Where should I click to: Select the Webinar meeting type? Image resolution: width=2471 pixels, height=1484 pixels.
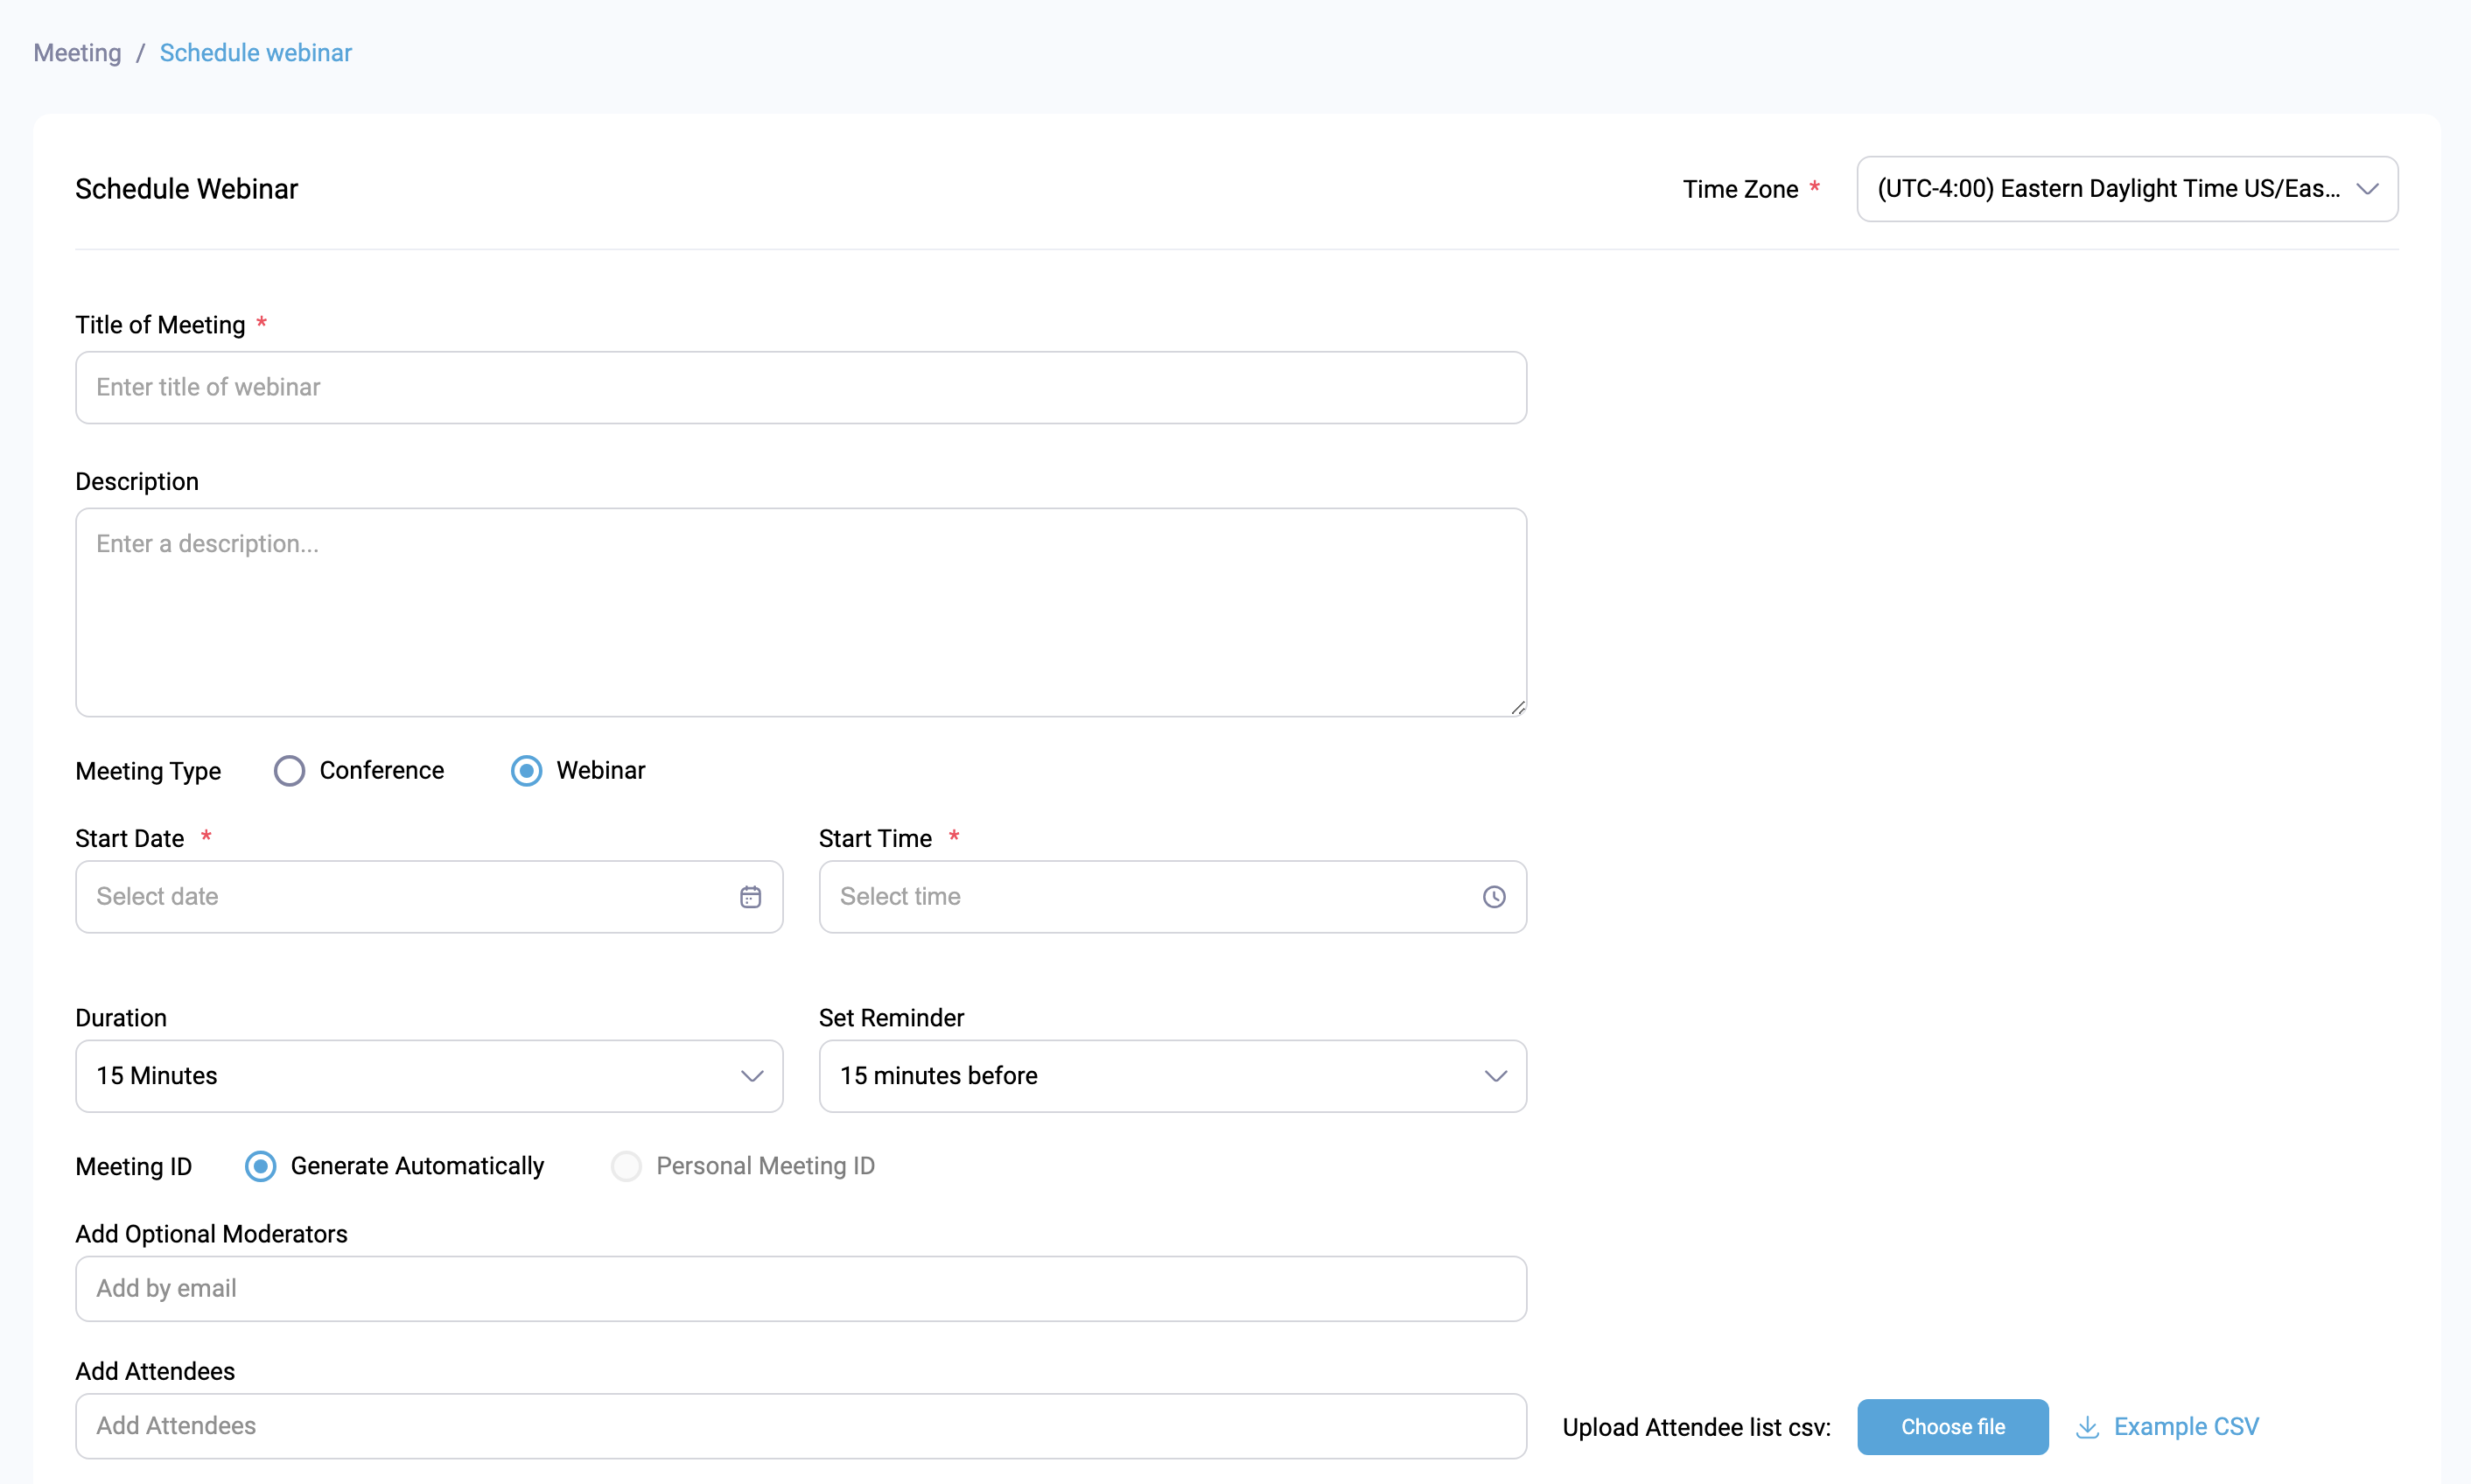point(527,771)
